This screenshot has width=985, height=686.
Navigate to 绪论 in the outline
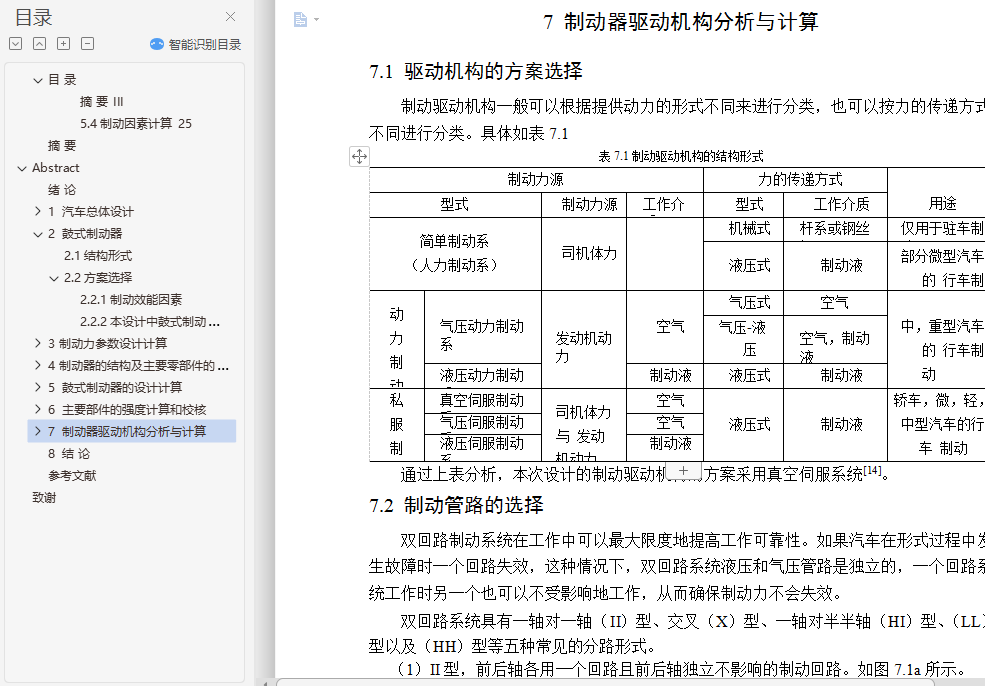[x=62, y=190]
